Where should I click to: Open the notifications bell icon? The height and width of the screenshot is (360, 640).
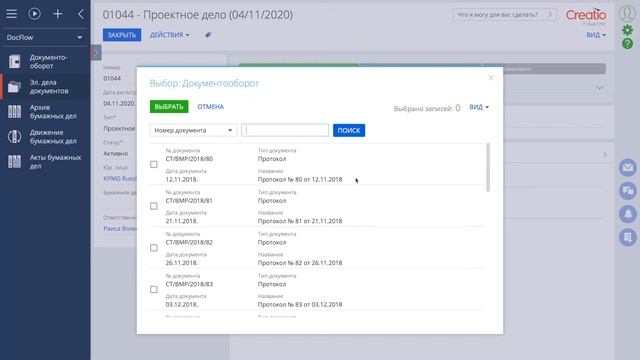[x=628, y=214]
